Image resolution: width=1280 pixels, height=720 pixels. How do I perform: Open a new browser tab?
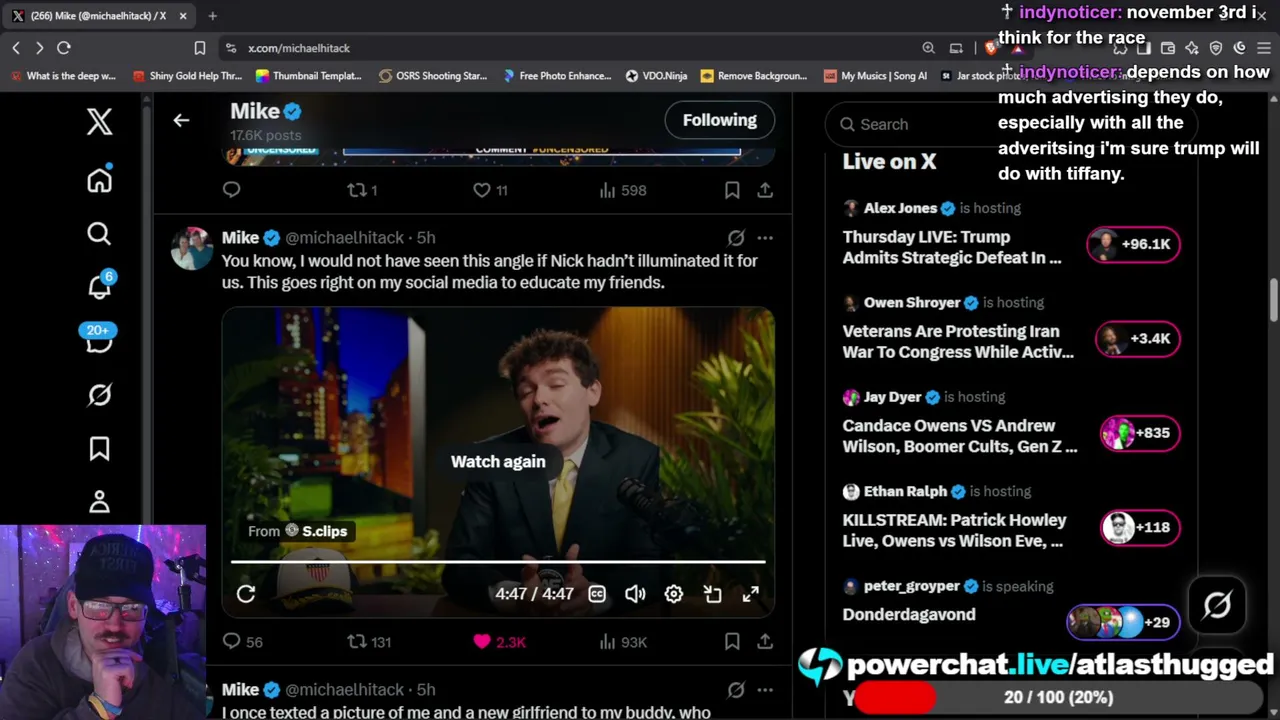(x=213, y=16)
